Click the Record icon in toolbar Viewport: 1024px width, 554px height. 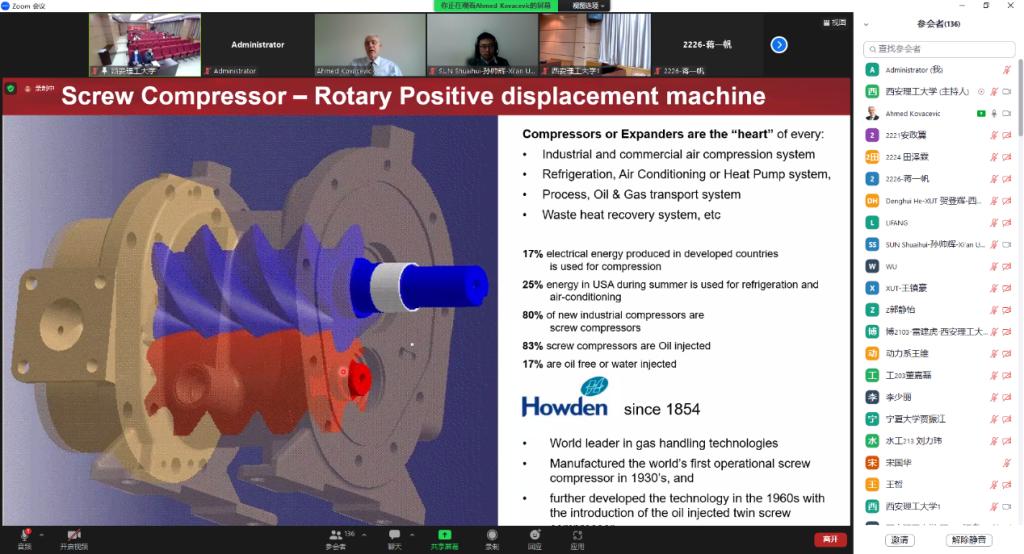point(492,536)
